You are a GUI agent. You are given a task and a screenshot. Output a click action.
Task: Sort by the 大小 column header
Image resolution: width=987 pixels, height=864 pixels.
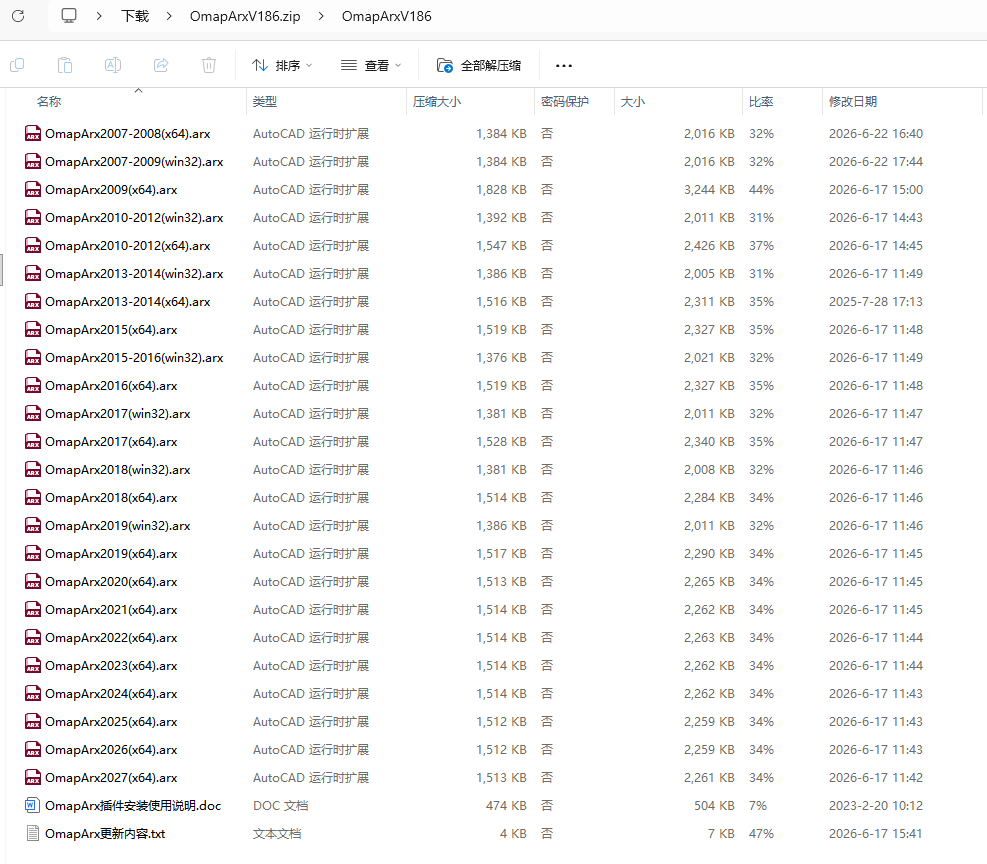pyautogui.click(x=633, y=101)
